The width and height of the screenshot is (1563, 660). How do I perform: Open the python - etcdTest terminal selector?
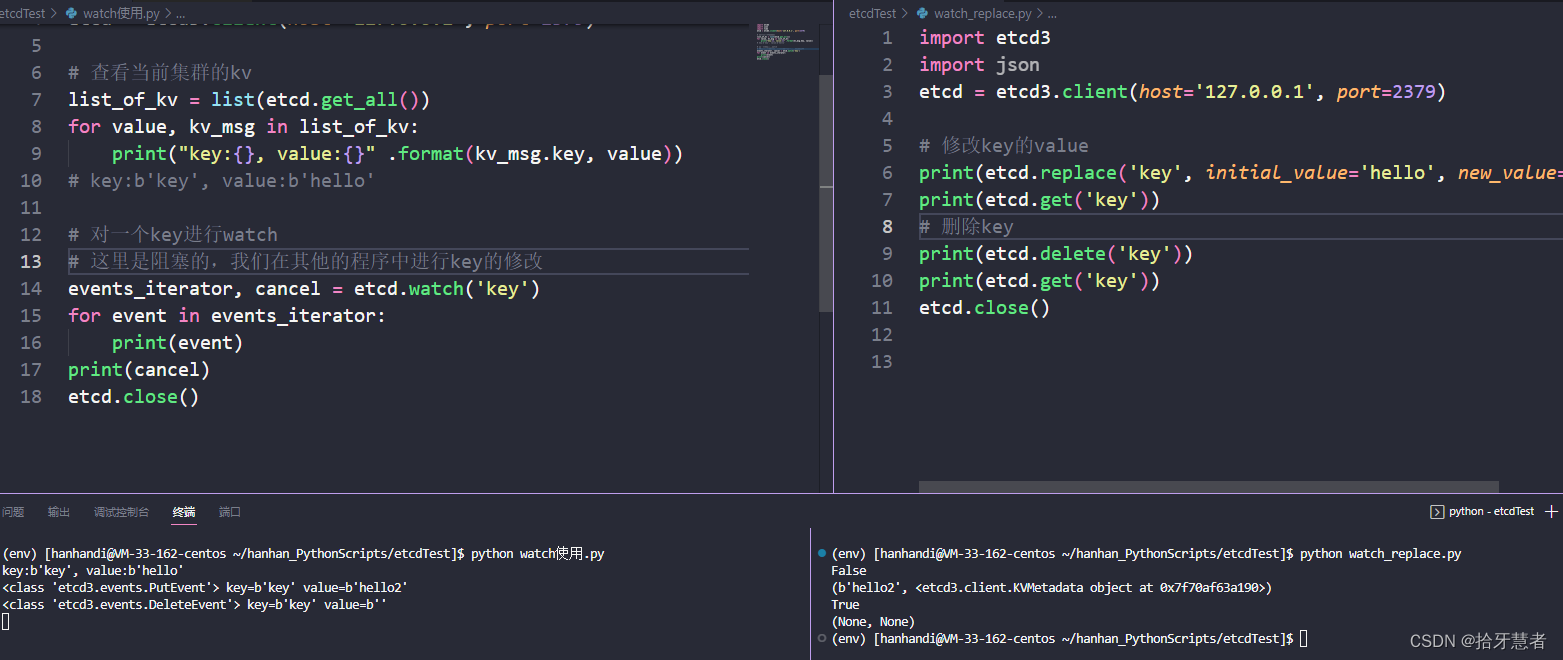1482,511
